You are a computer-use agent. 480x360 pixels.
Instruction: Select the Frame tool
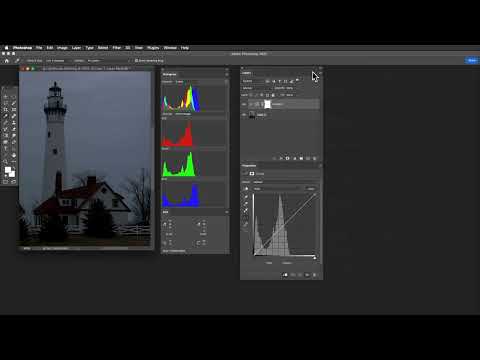pos(14,109)
